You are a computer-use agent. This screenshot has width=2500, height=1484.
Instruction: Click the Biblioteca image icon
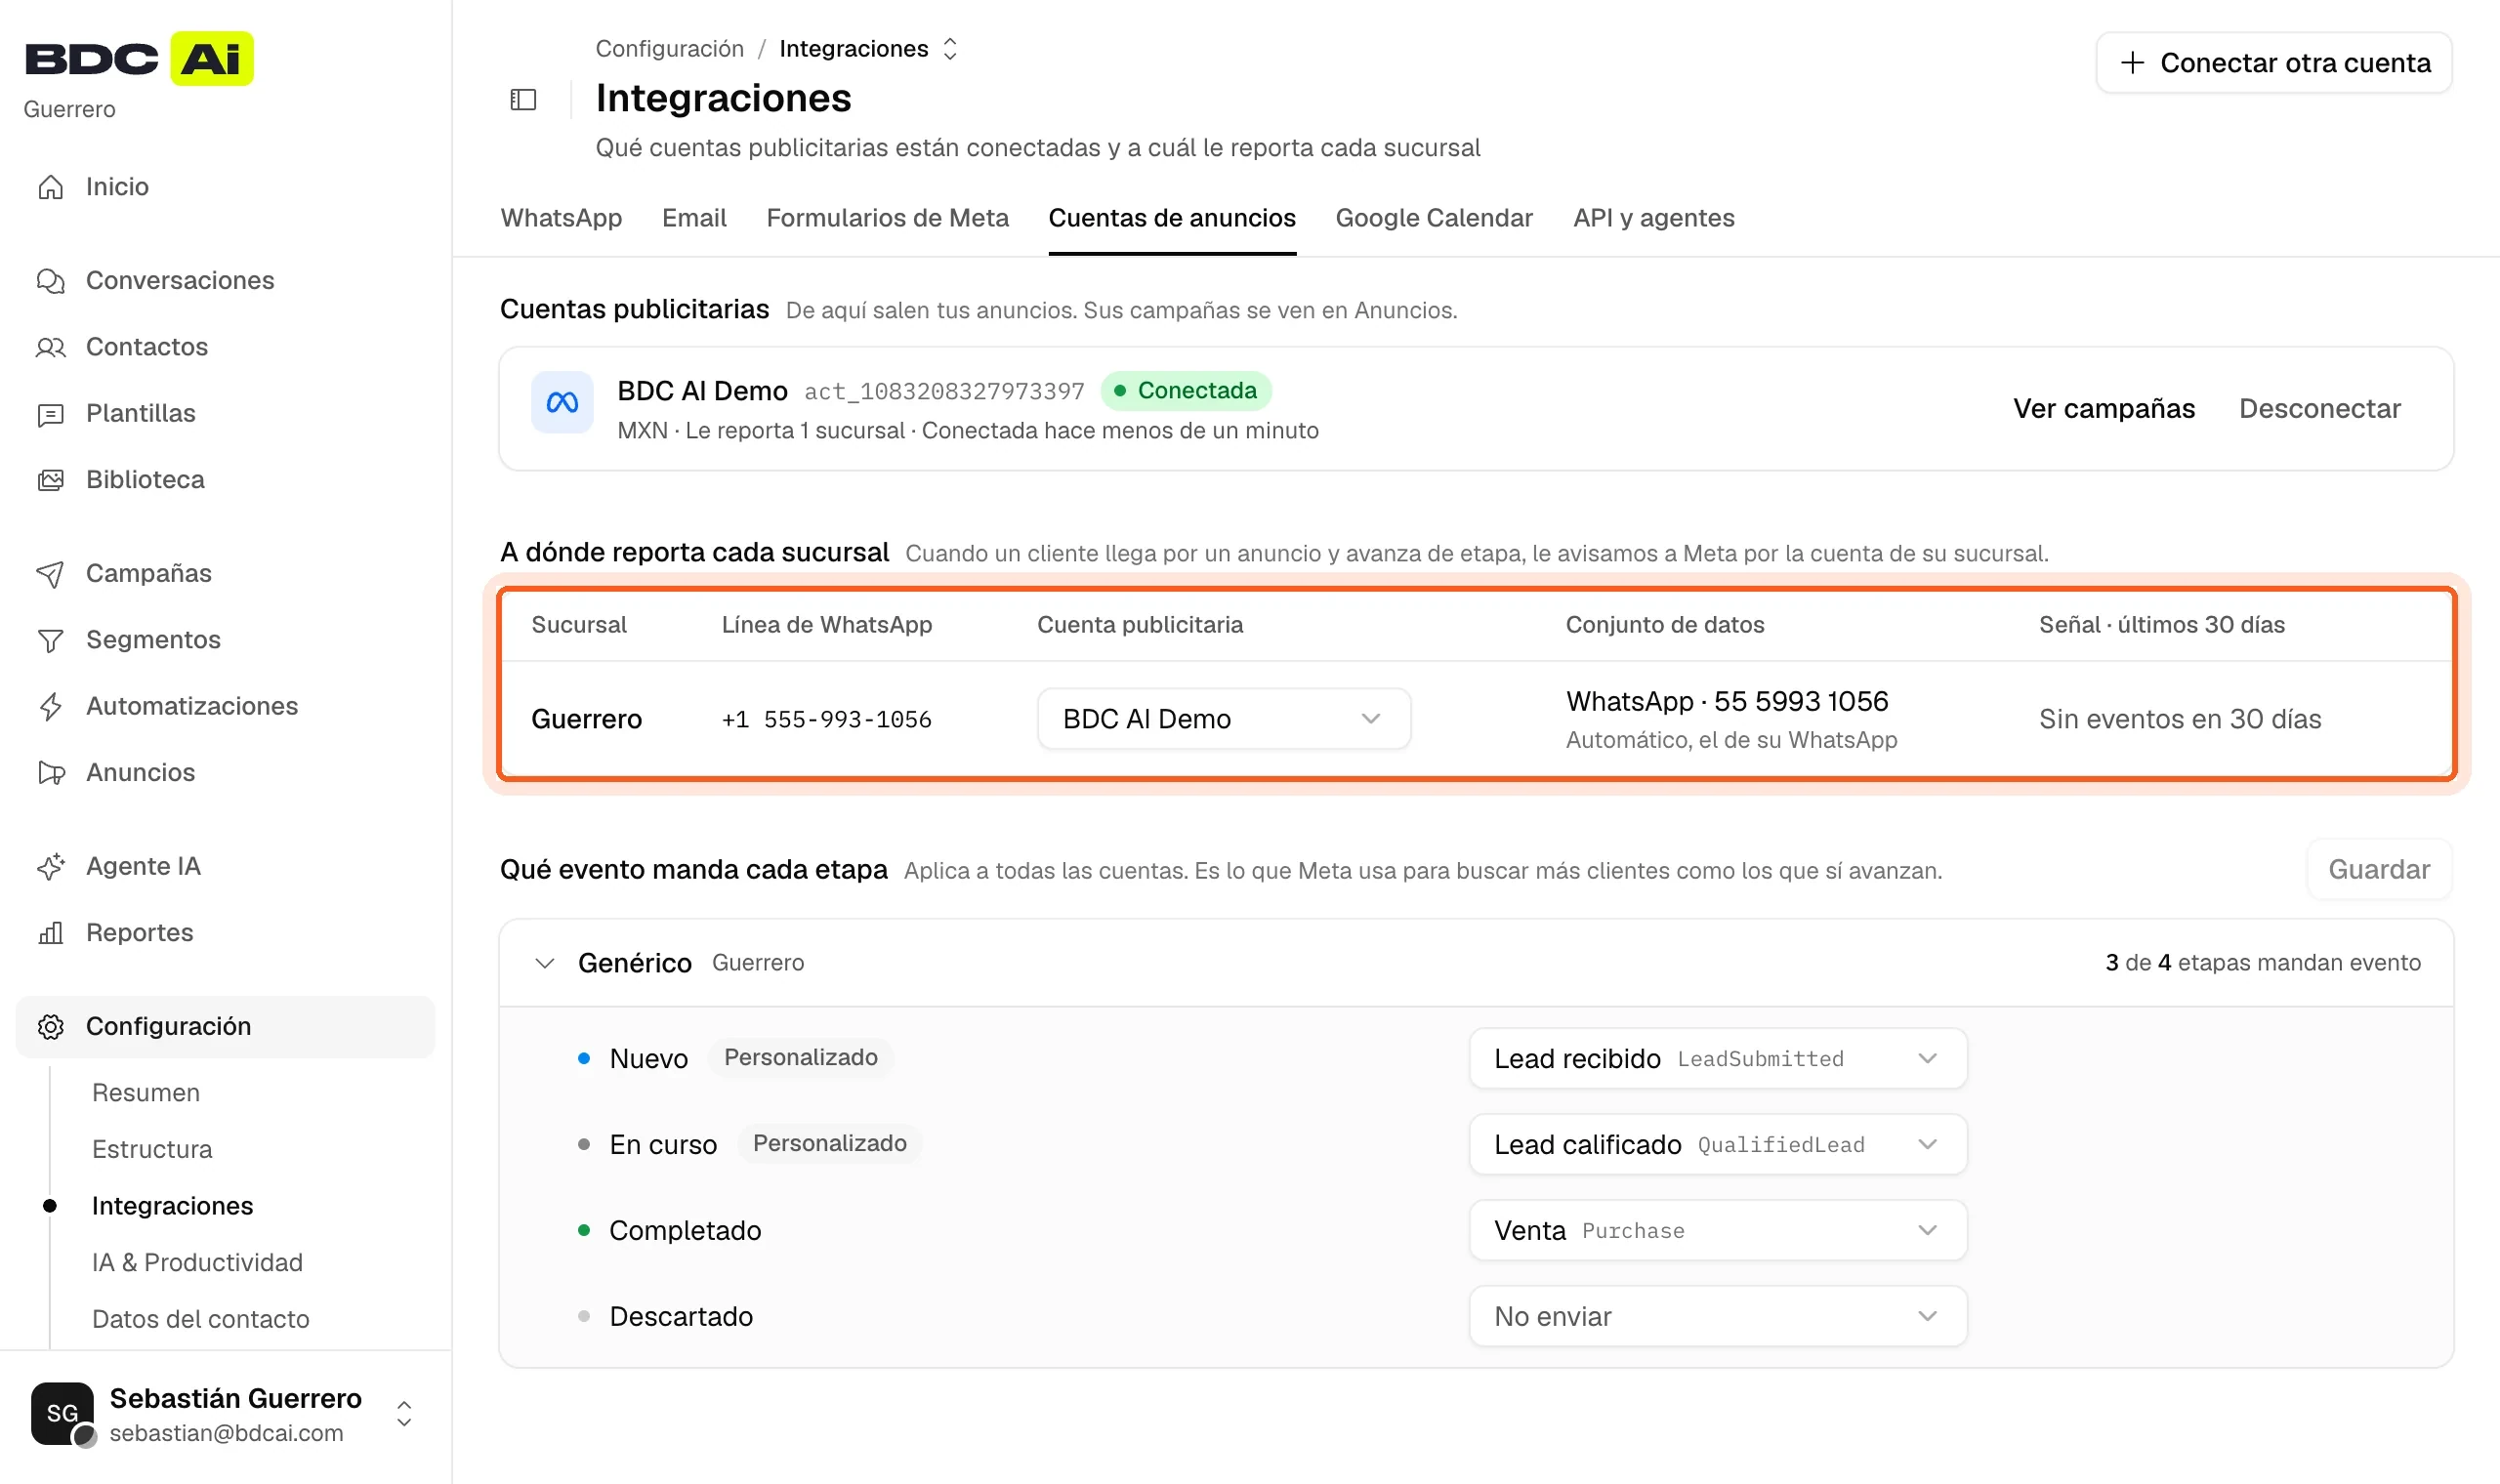click(50, 480)
